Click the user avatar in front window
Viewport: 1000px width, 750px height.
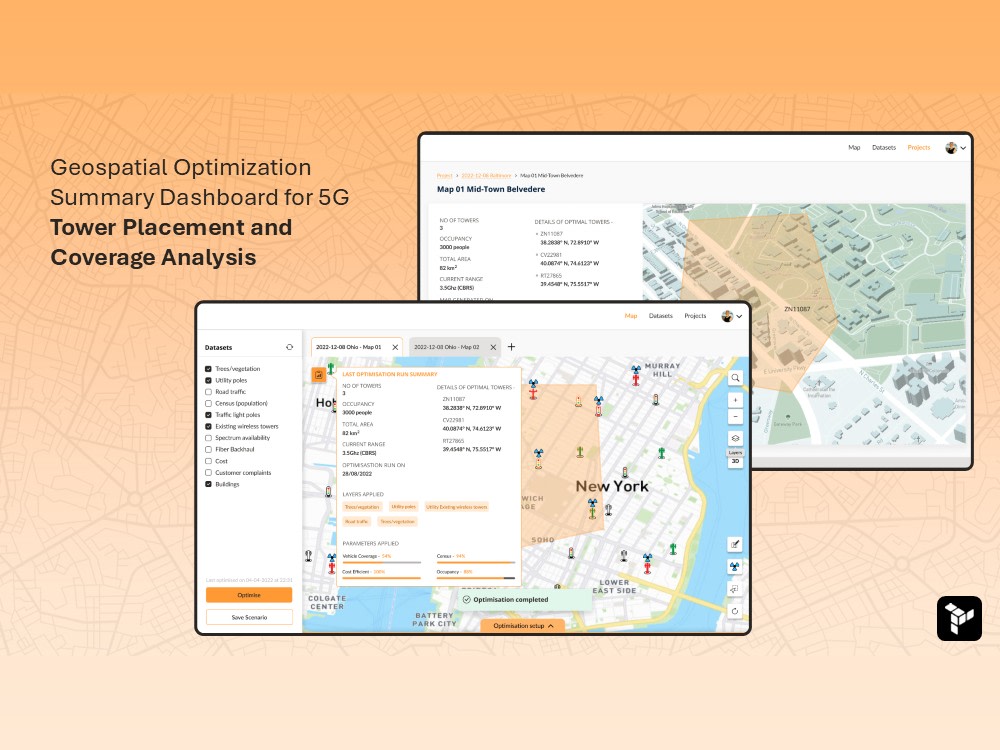(727, 316)
